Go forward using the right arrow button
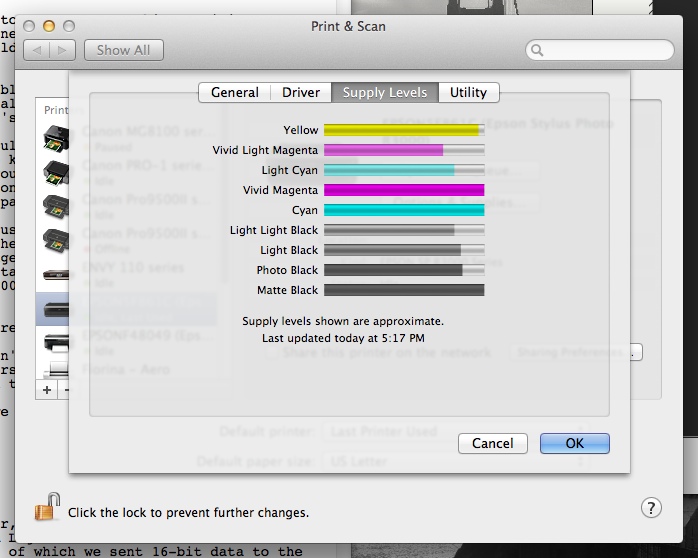The width and height of the screenshot is (698, 558). click(x=64, y=49)
